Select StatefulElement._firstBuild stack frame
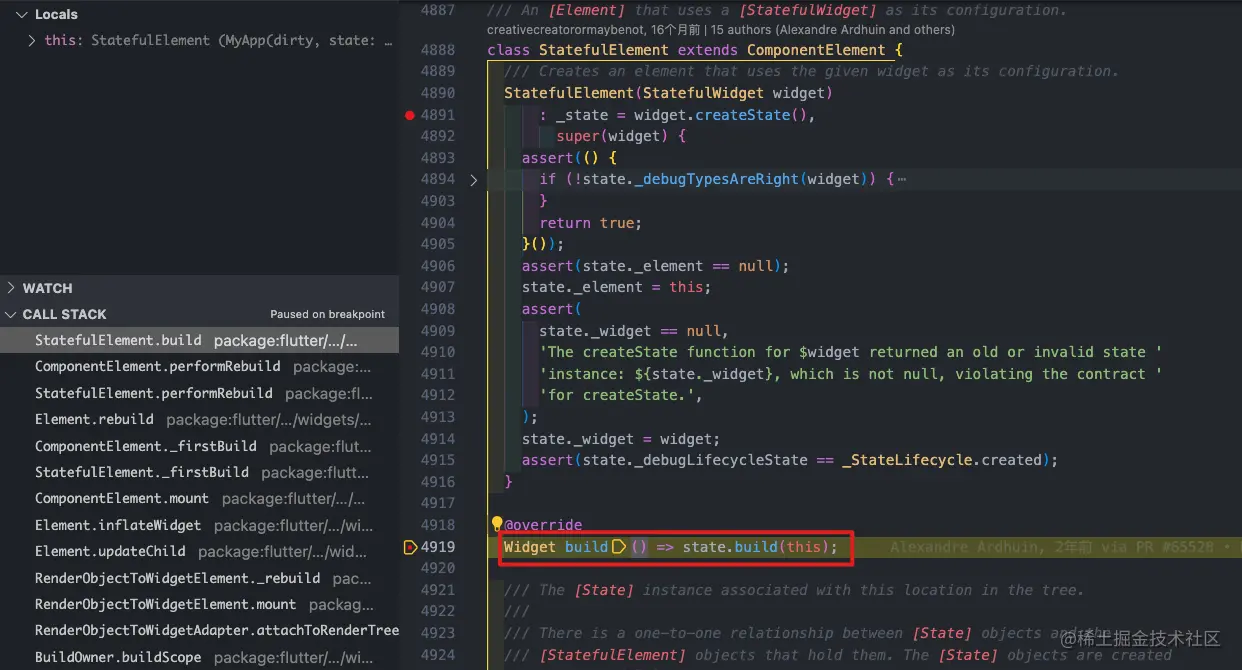Screen dimensions: 1242x670 click(x=200, y=472)
